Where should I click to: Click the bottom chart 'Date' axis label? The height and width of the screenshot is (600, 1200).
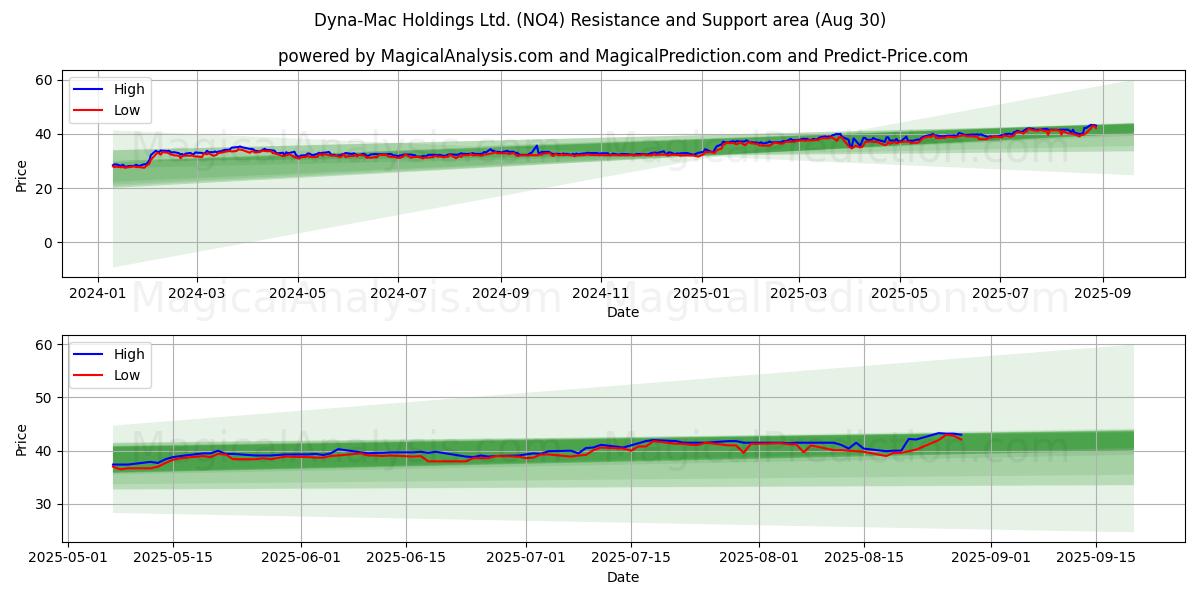click(623, 577)
